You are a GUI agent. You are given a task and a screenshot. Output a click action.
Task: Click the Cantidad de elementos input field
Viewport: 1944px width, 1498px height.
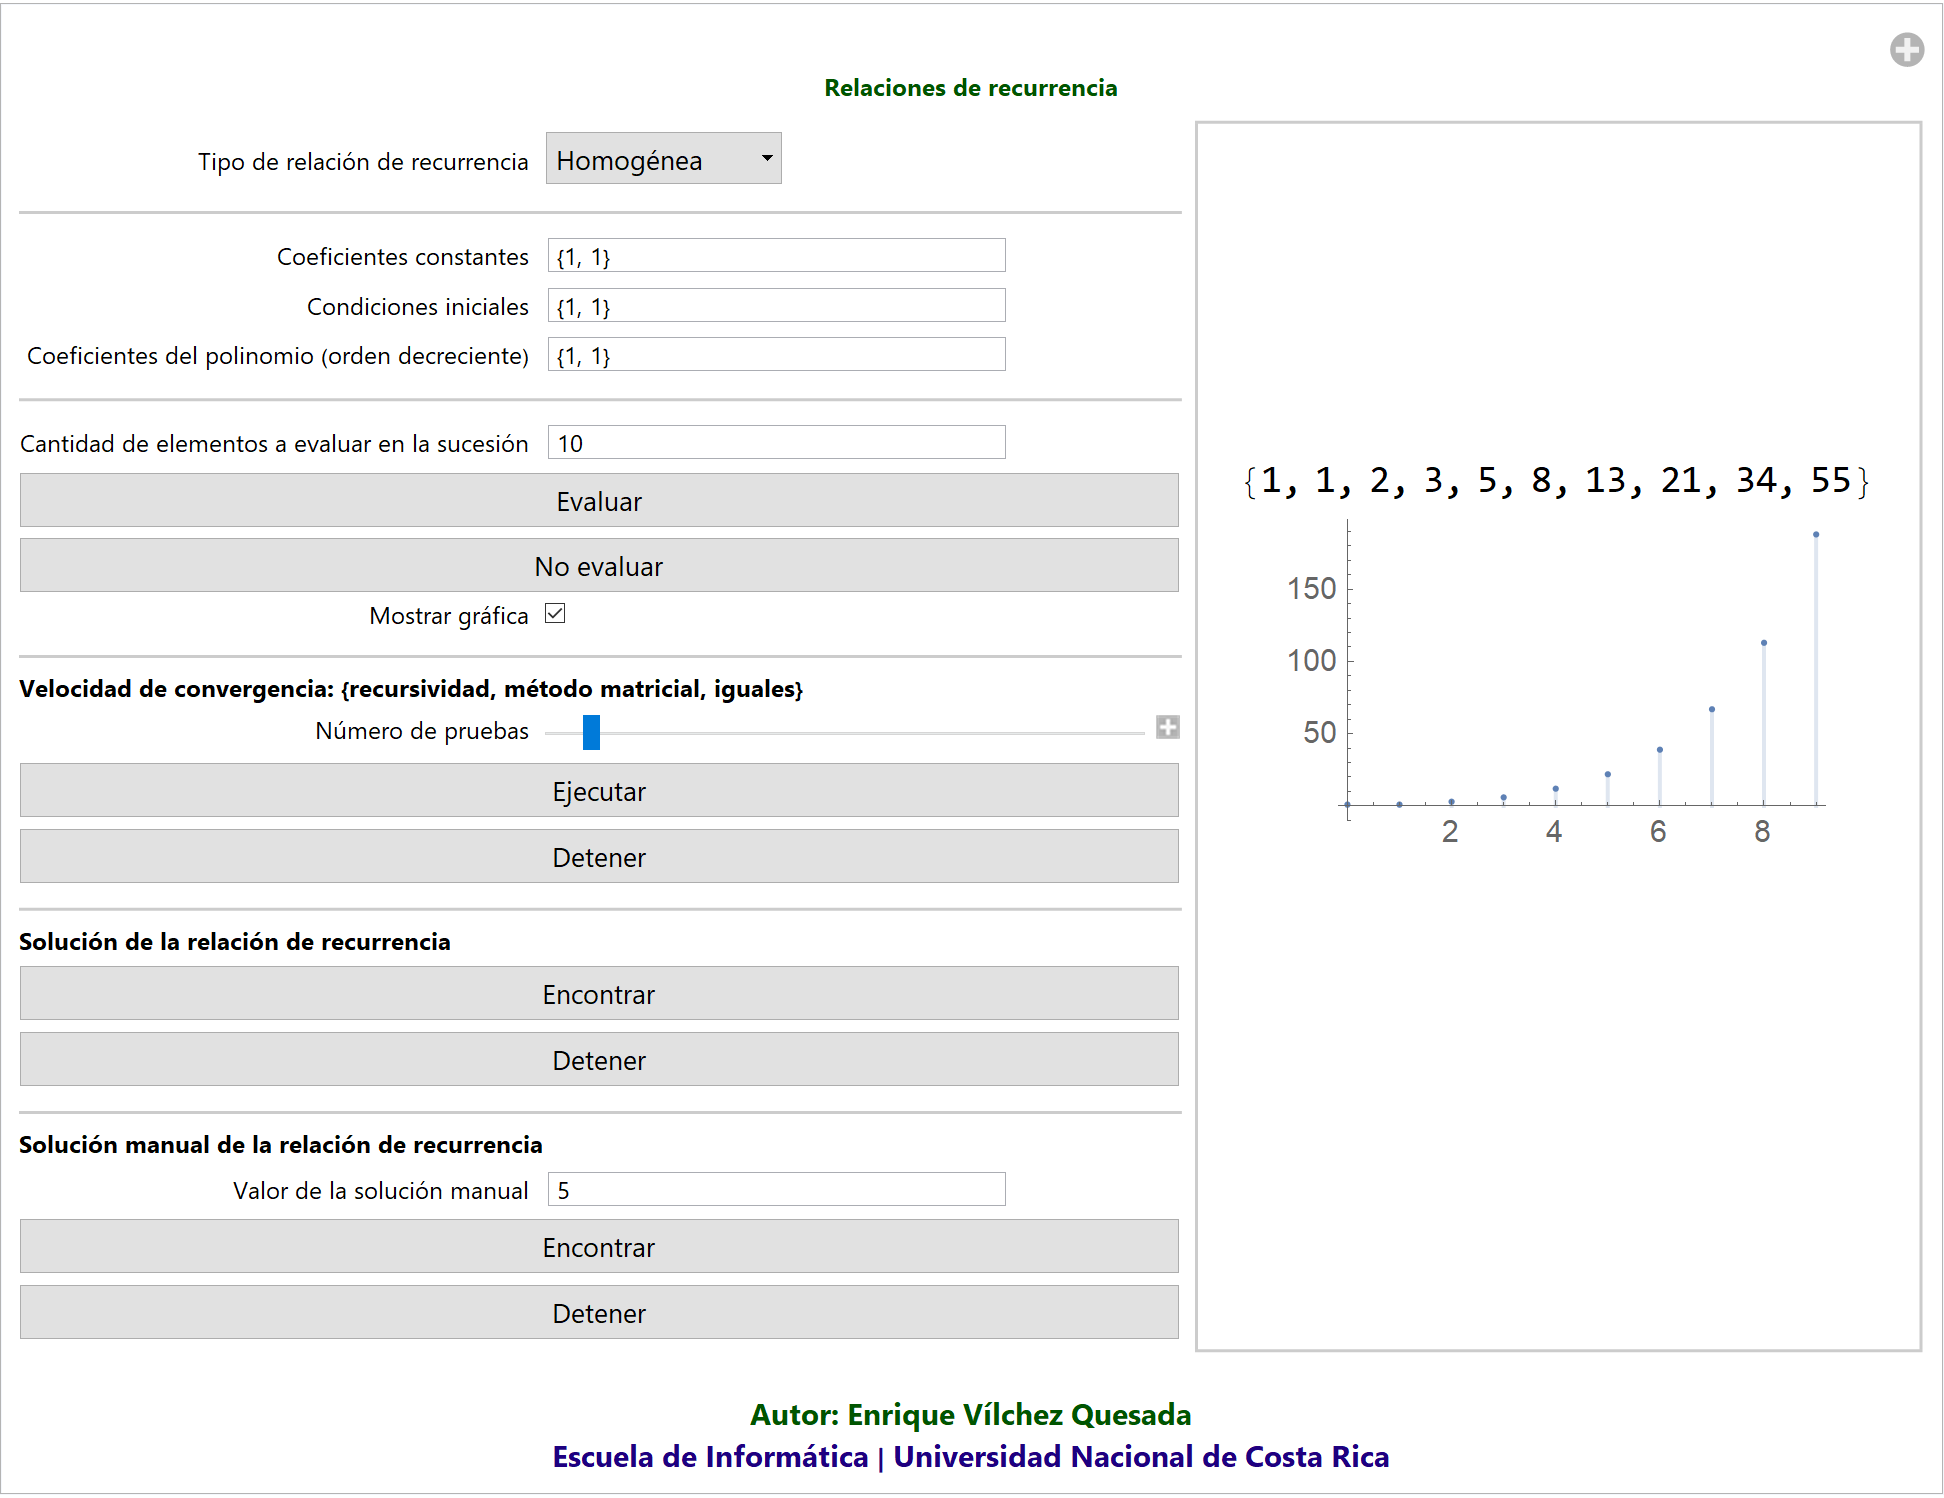(x=776, y=443)
